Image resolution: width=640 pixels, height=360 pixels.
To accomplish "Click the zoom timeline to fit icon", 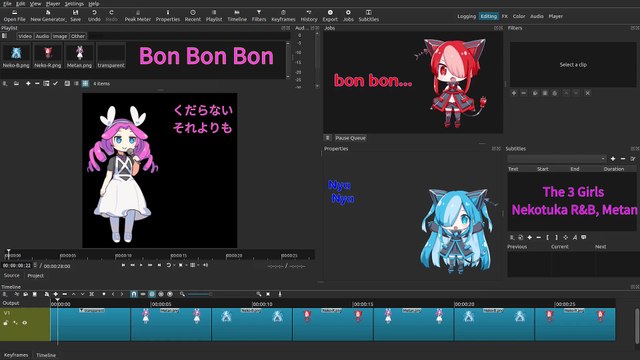I will 268,294.
